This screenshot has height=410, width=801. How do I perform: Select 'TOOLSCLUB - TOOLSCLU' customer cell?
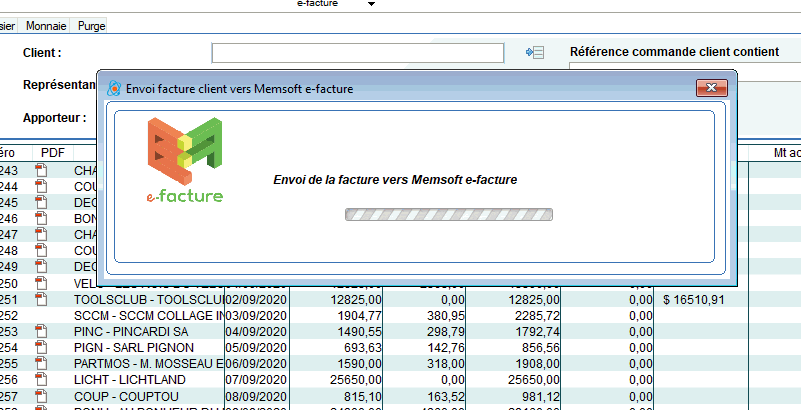coord(149,299)
